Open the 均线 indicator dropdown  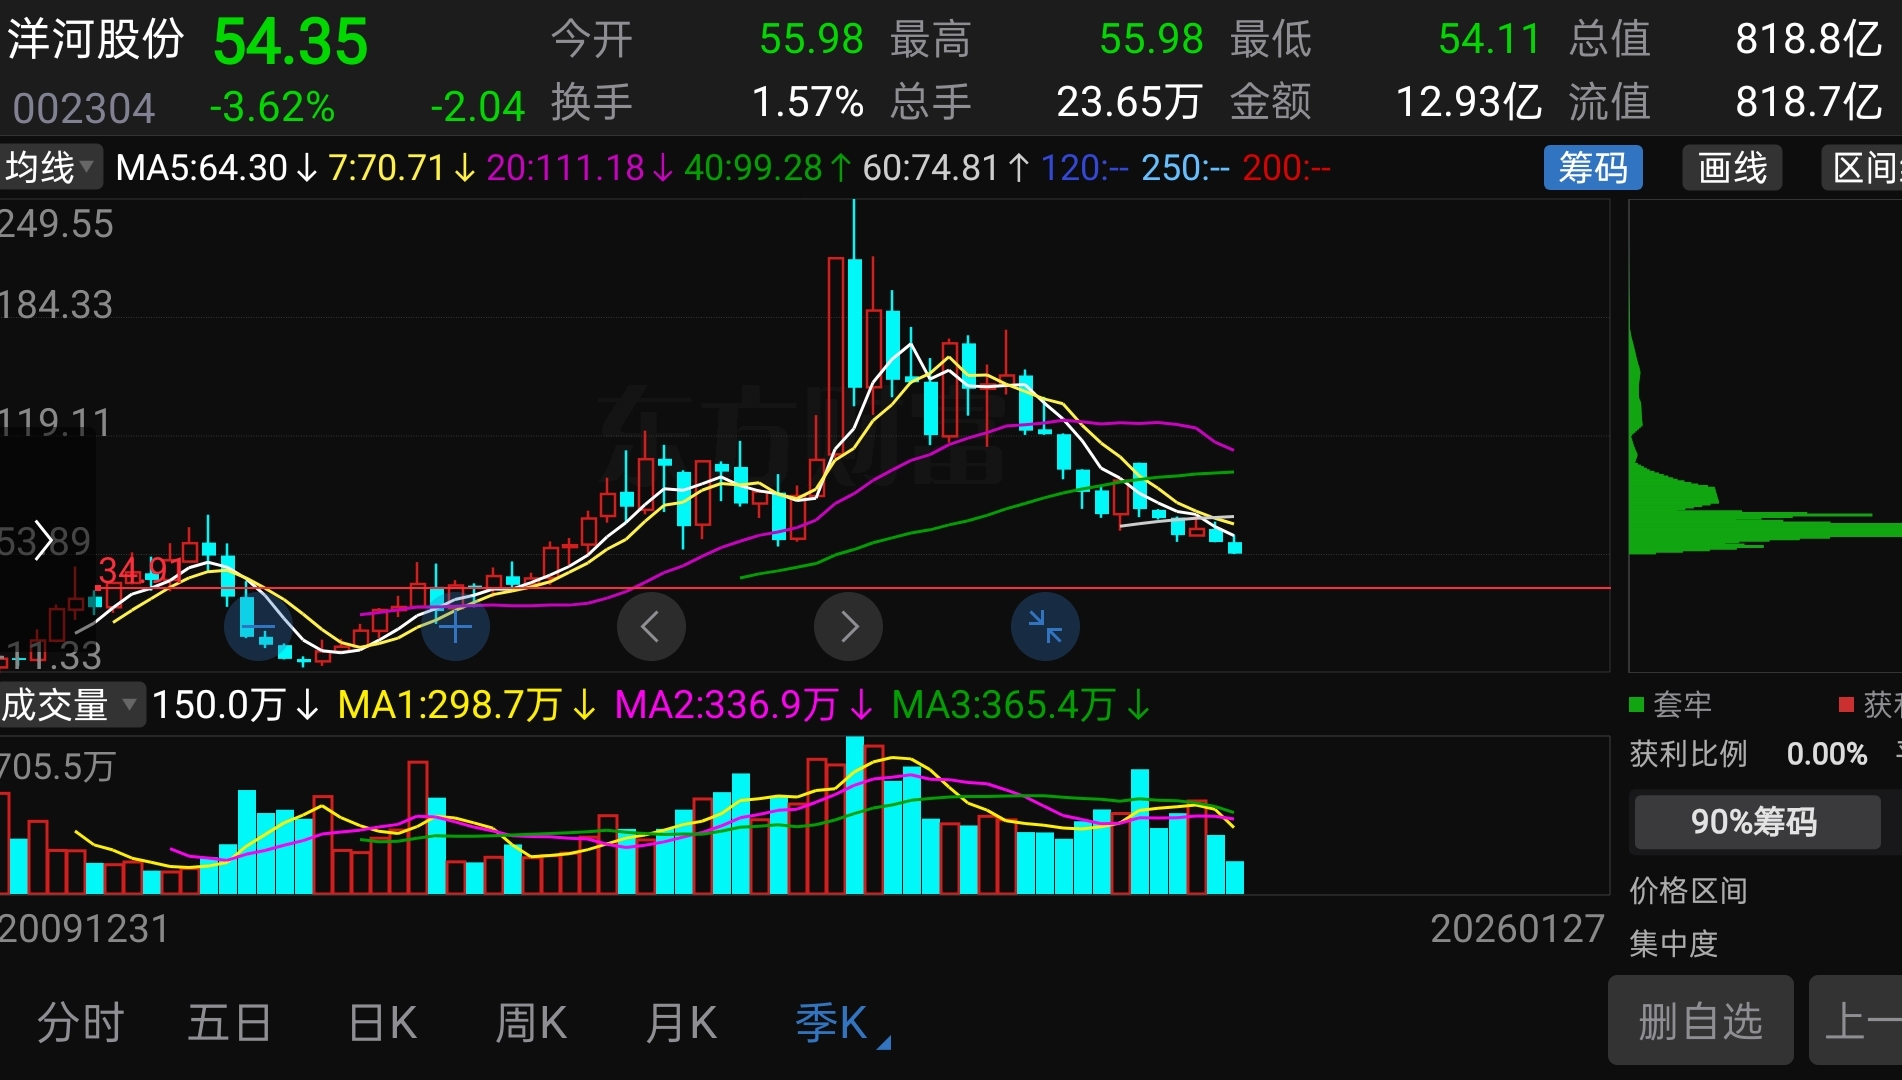pos(50,167)
